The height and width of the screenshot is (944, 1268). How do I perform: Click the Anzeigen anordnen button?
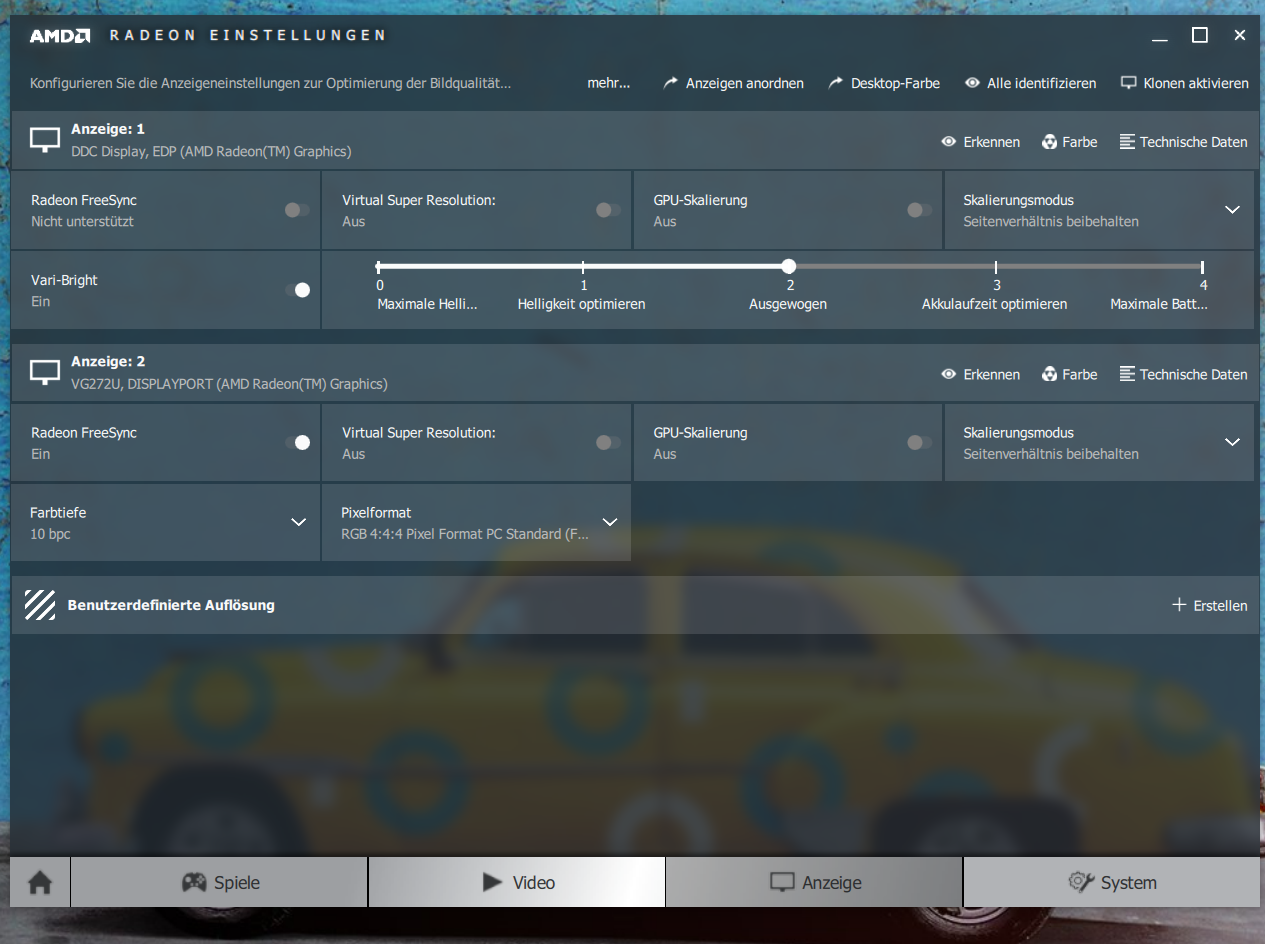[733, 83]
